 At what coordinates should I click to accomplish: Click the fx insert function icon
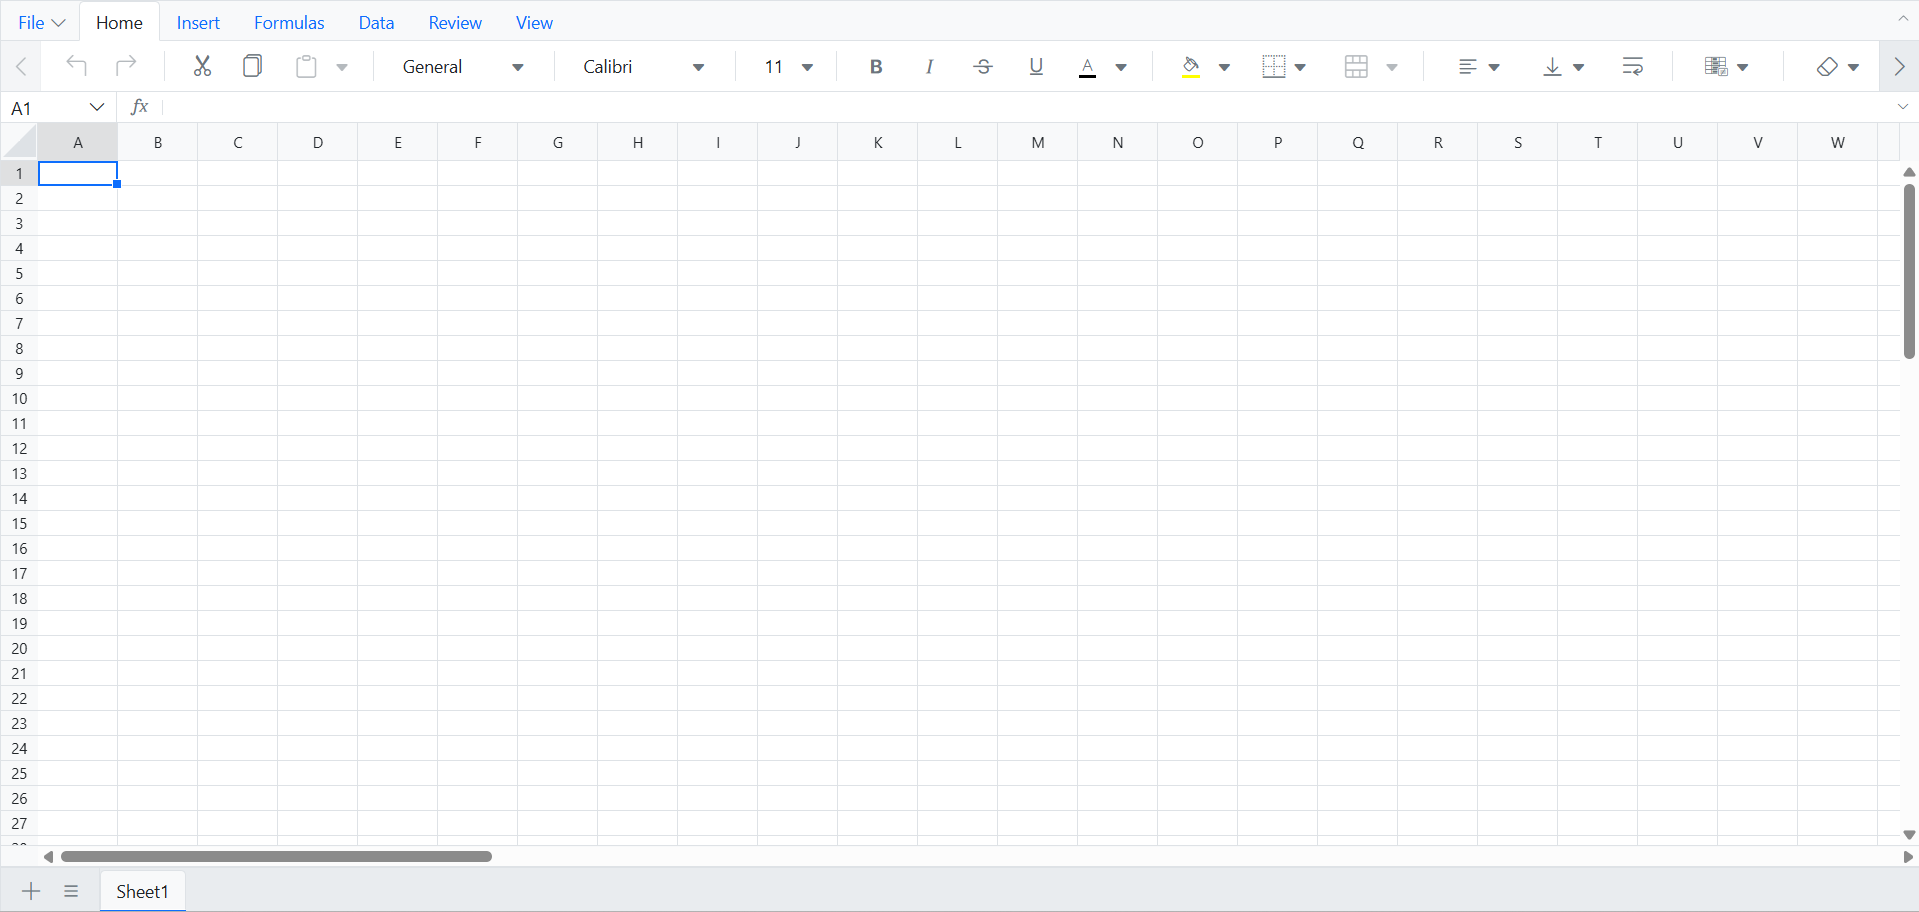tap(140, 106)
